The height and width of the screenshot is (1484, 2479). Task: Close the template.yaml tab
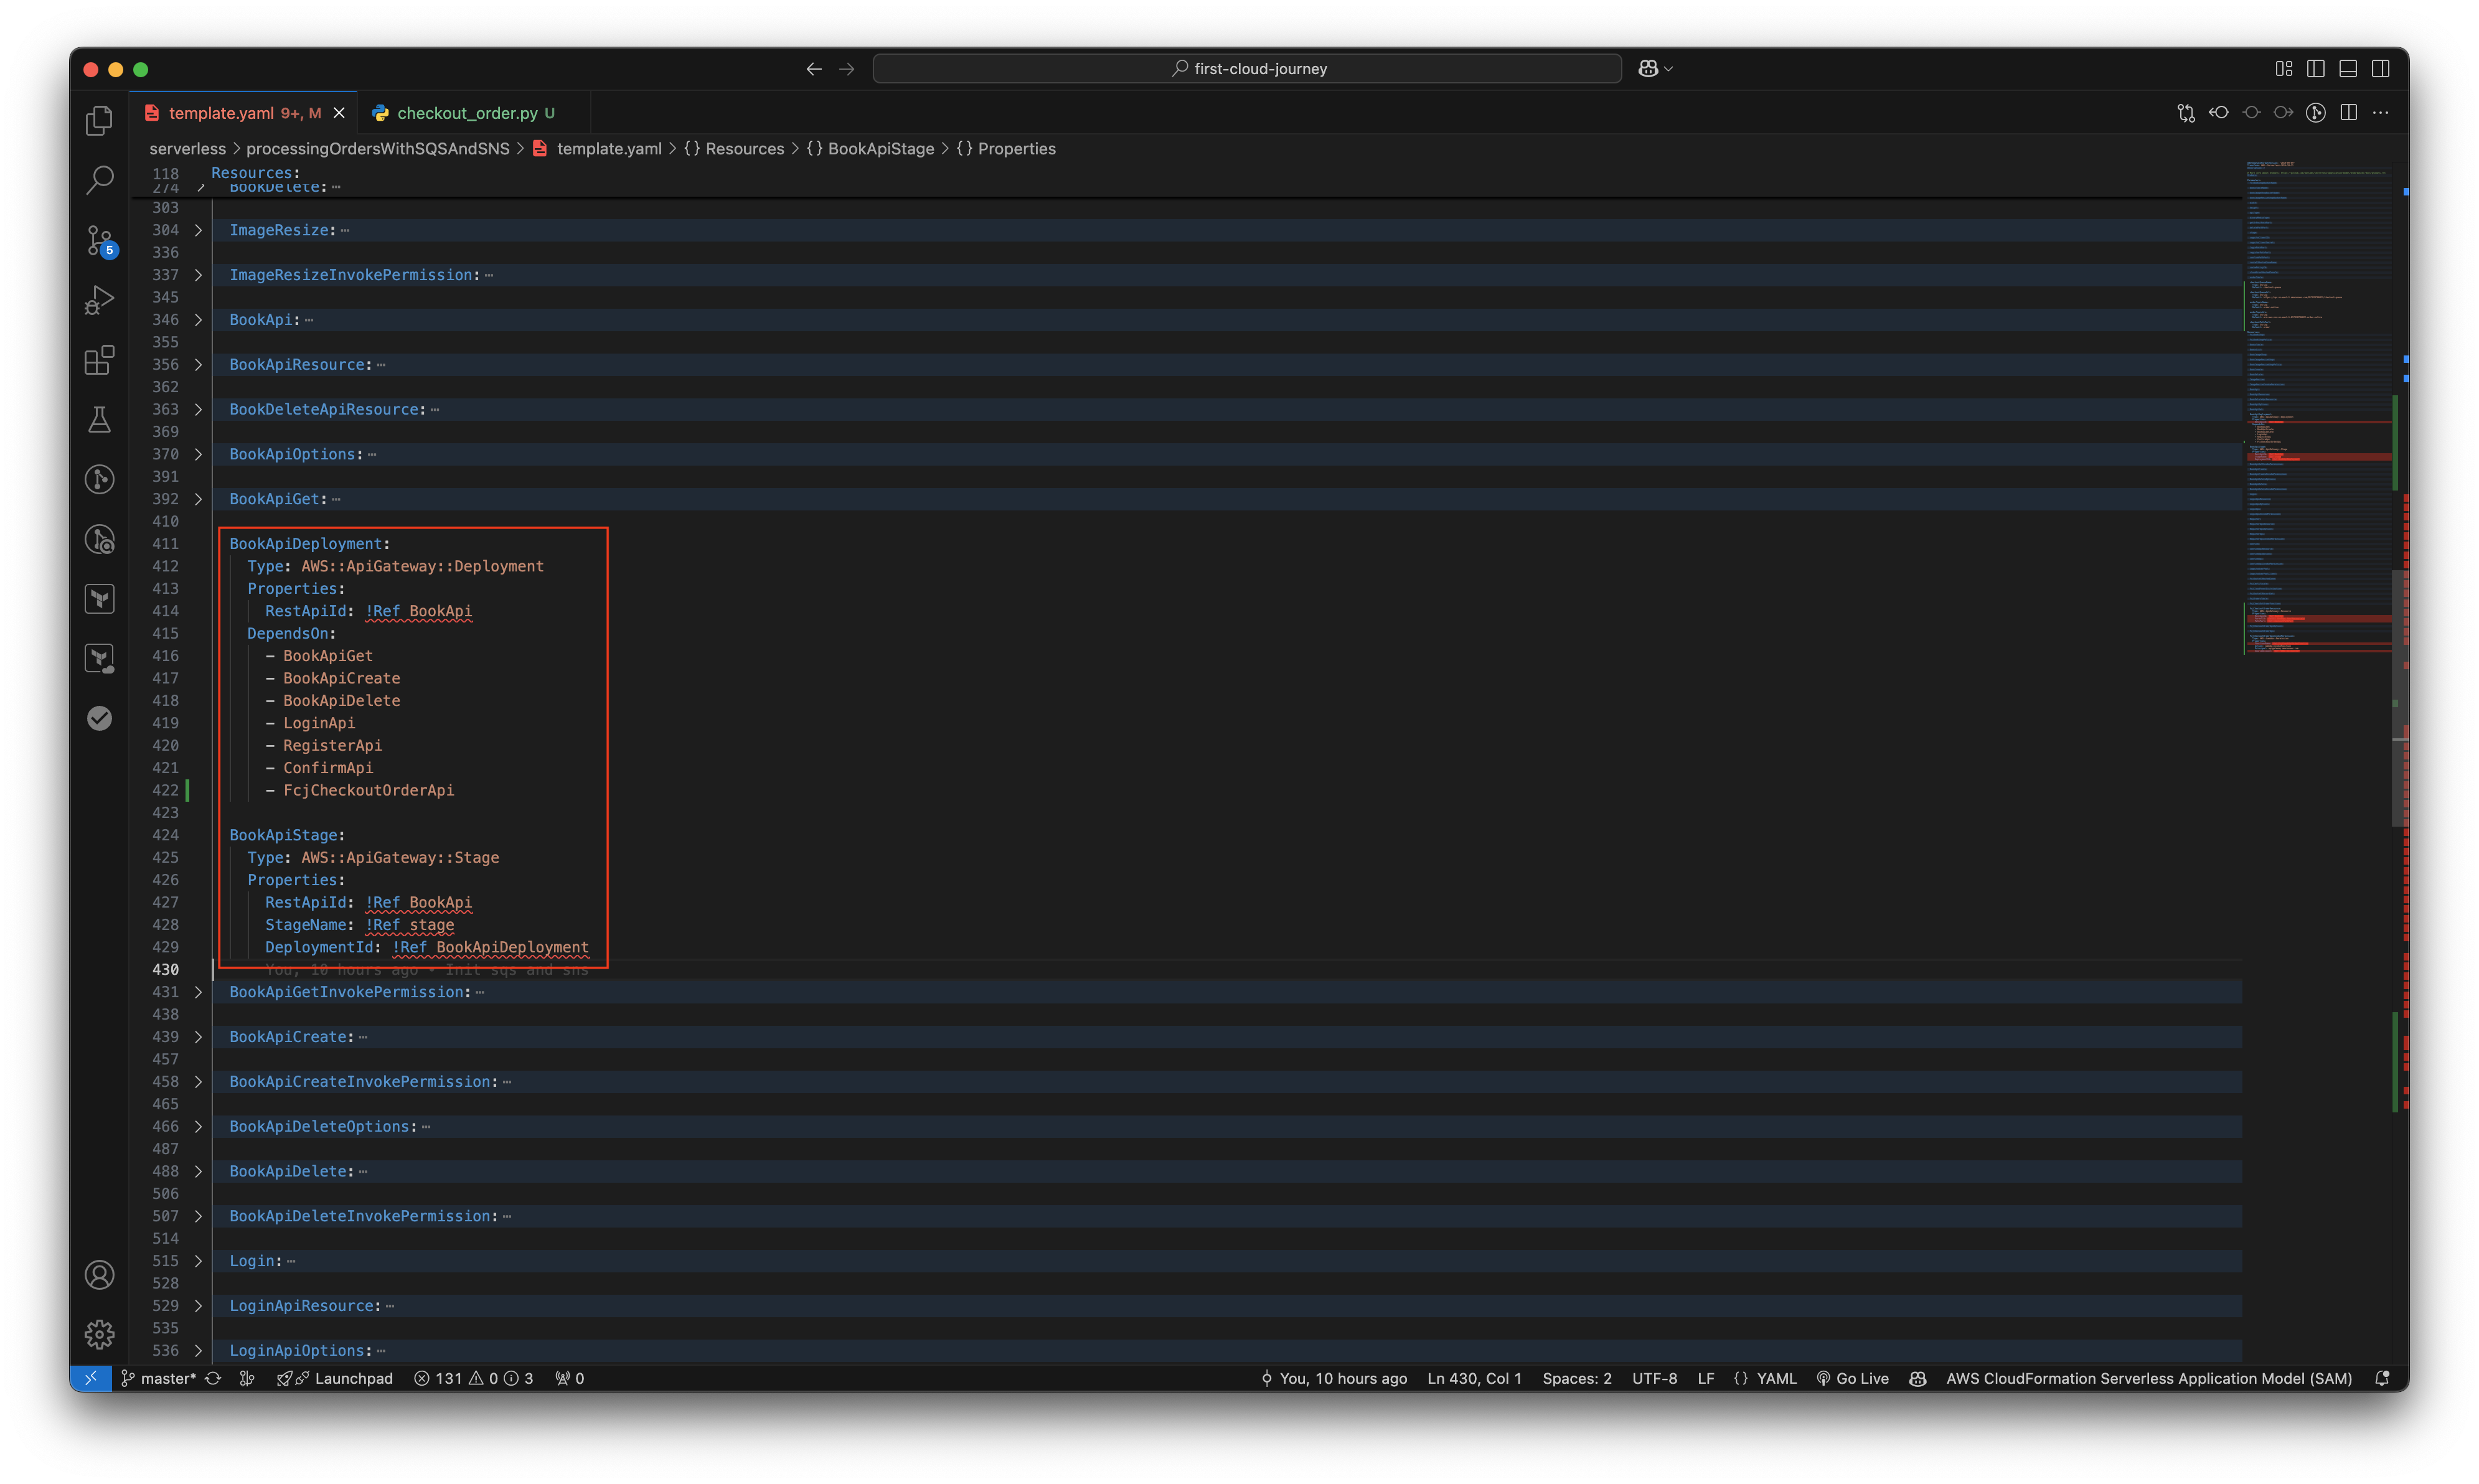pyautogui.click(x=339, y=113)
